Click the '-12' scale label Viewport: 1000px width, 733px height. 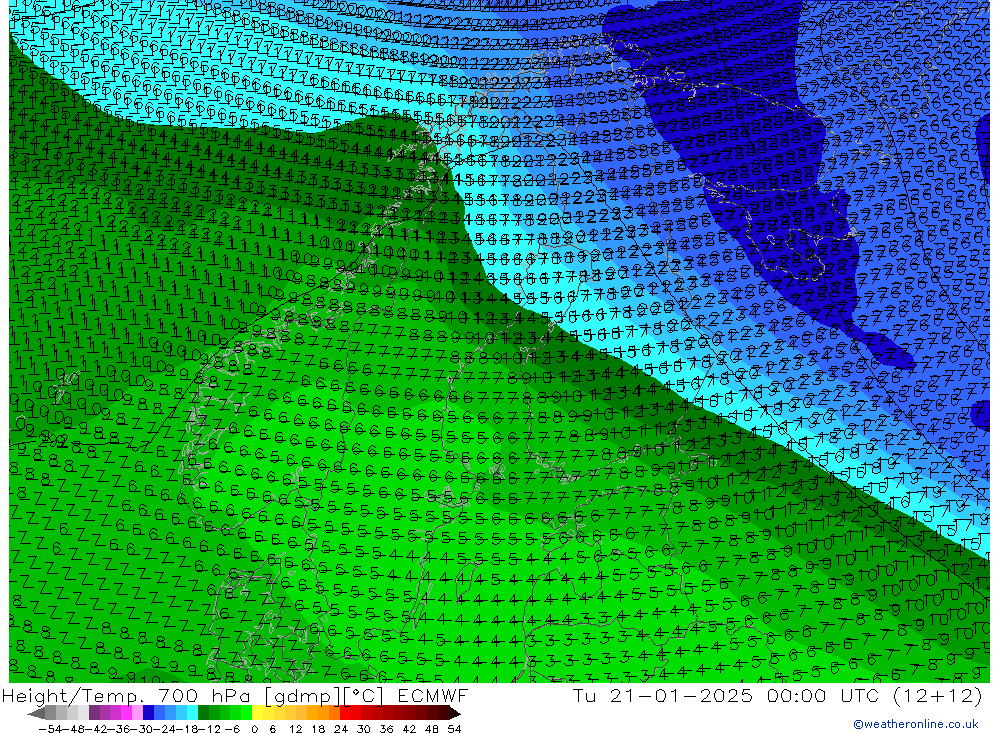209,729
